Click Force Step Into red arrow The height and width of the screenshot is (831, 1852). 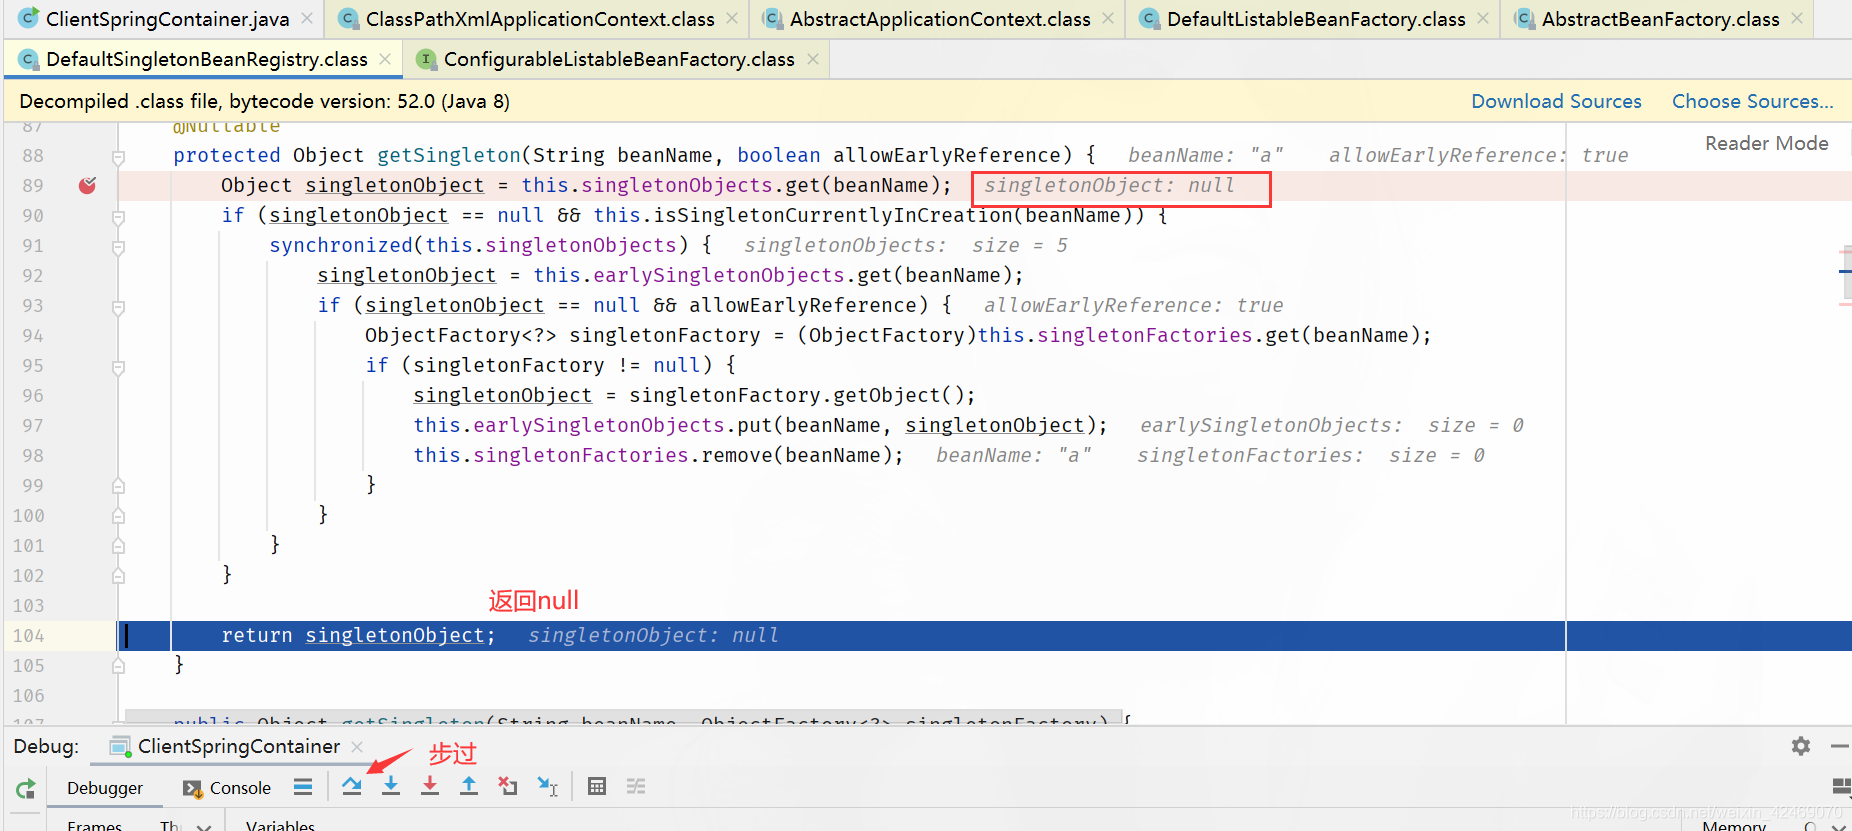tap(430, 787)
